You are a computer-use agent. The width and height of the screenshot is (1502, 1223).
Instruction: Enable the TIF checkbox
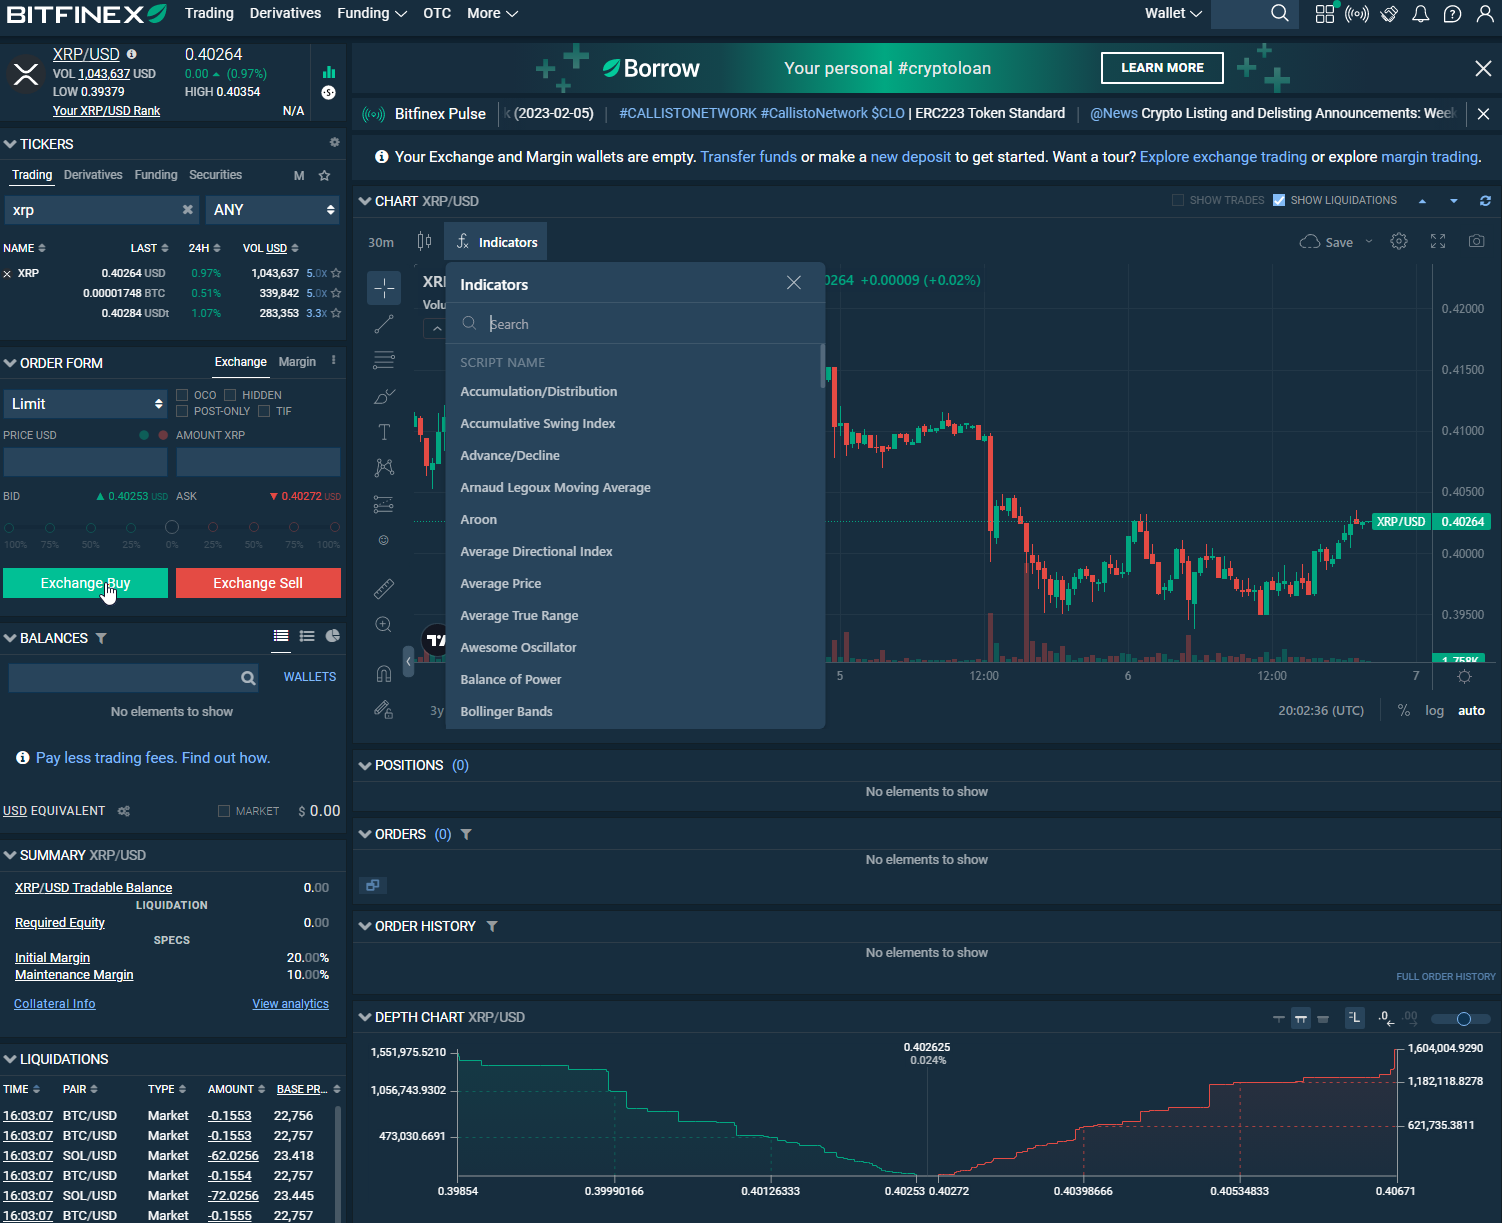tap(264, 411)
